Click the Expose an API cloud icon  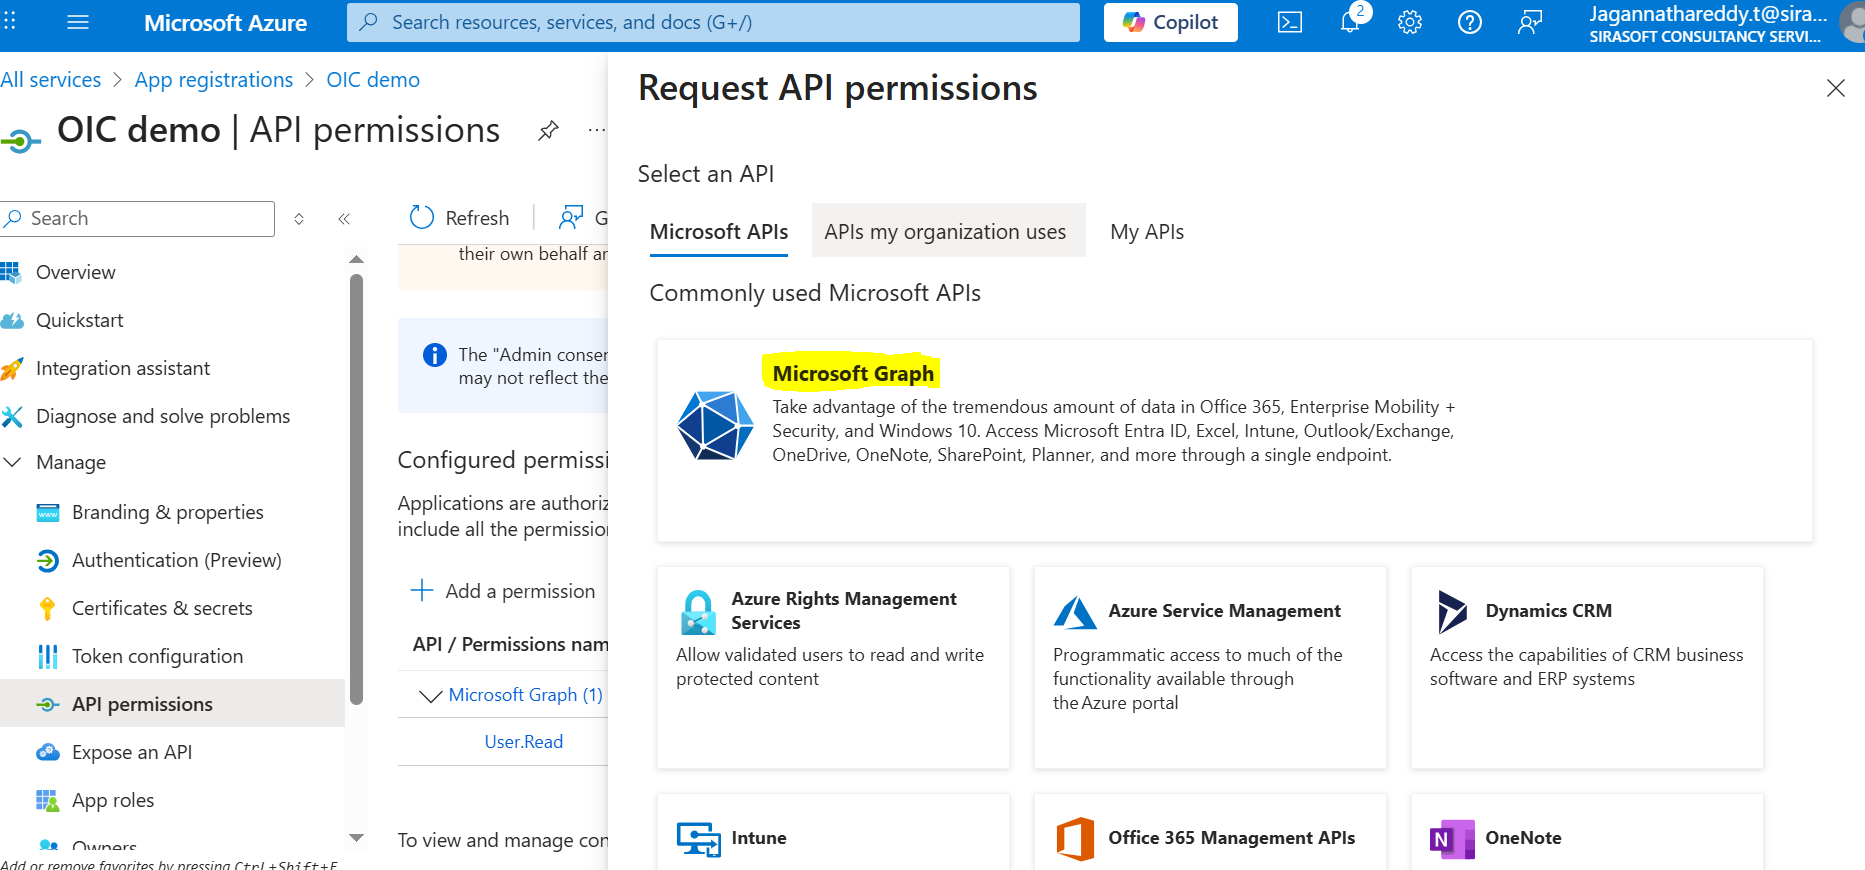tap(48, 752)
